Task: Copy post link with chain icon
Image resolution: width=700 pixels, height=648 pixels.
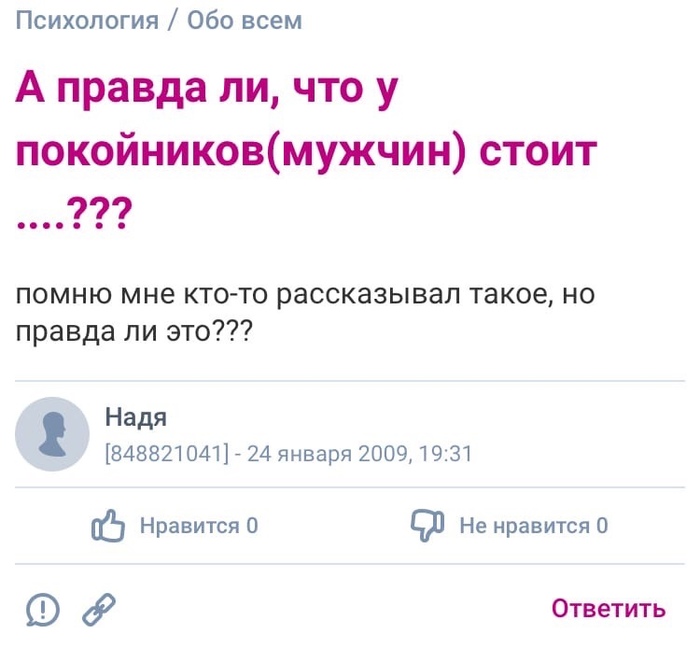Action: (x=99, y=608)
